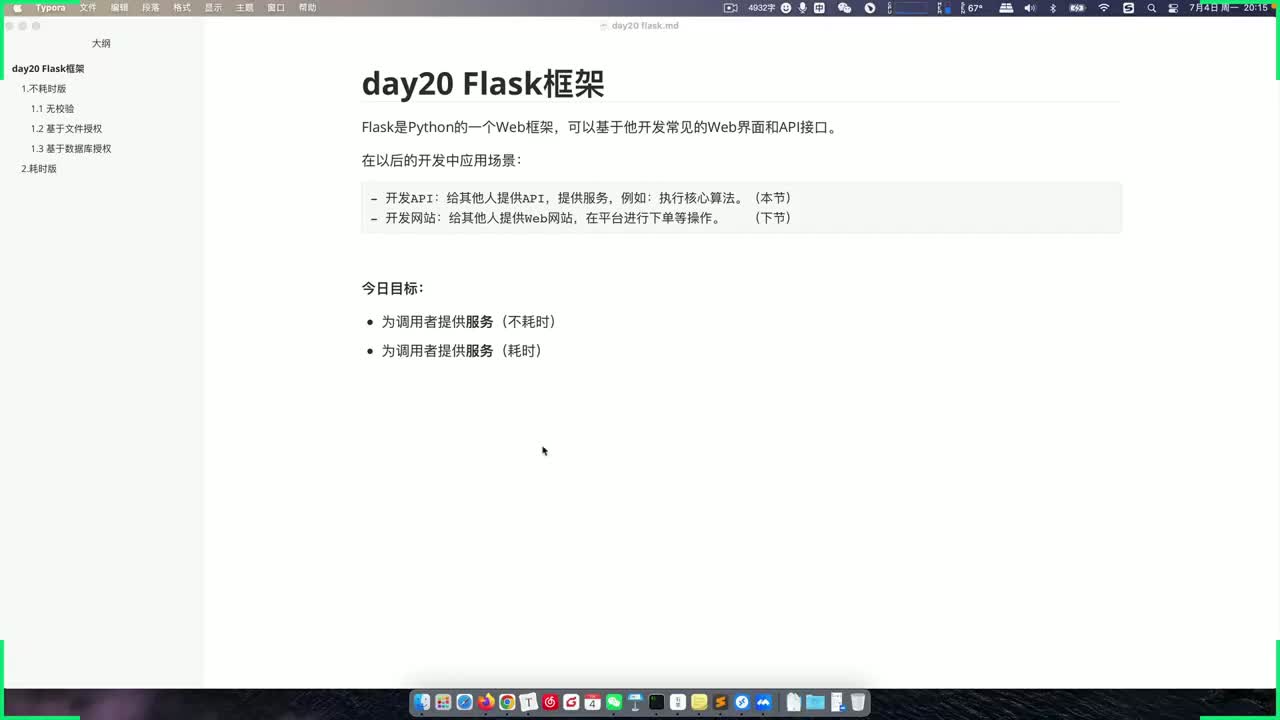
Task: Click the battery status icon
Action: click(1077, 7)
